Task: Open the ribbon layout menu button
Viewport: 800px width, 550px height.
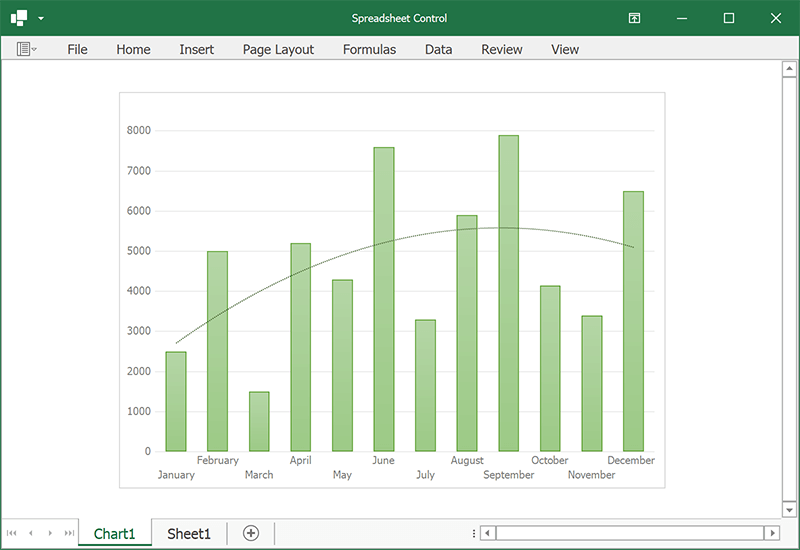Action: (26, 49)
